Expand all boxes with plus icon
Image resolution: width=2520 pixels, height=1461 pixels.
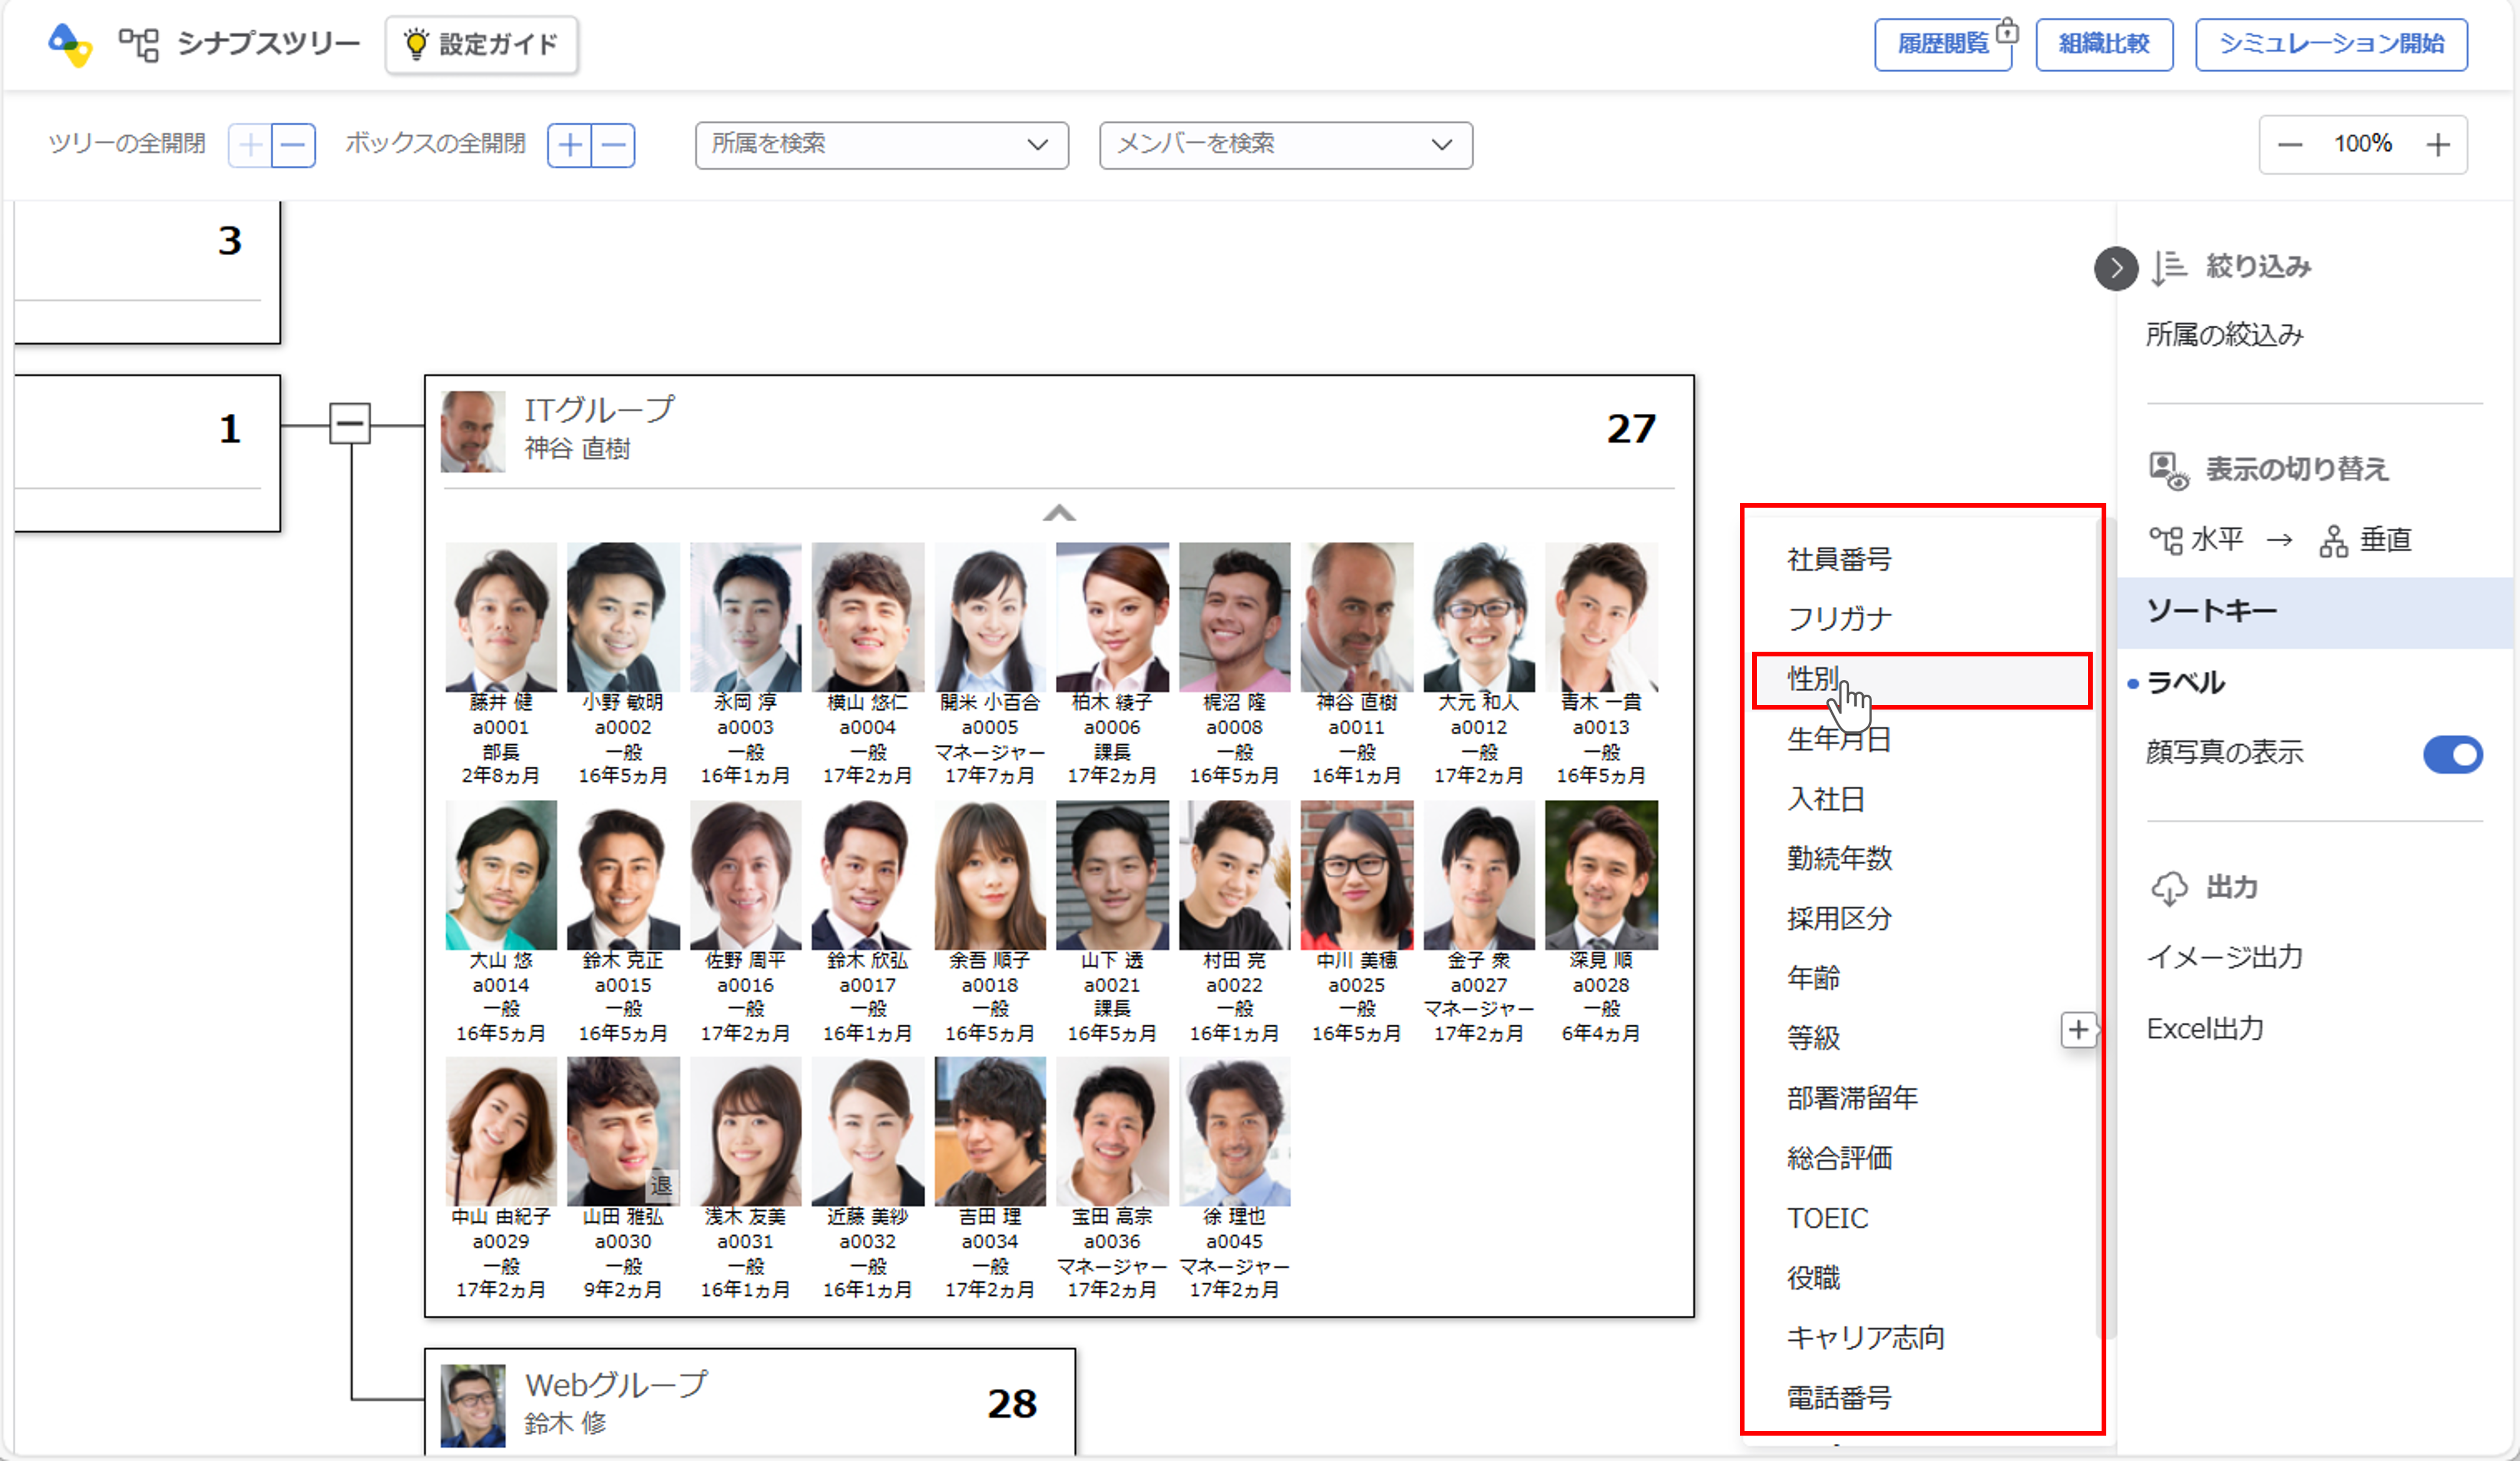click(x=570, y=145)
